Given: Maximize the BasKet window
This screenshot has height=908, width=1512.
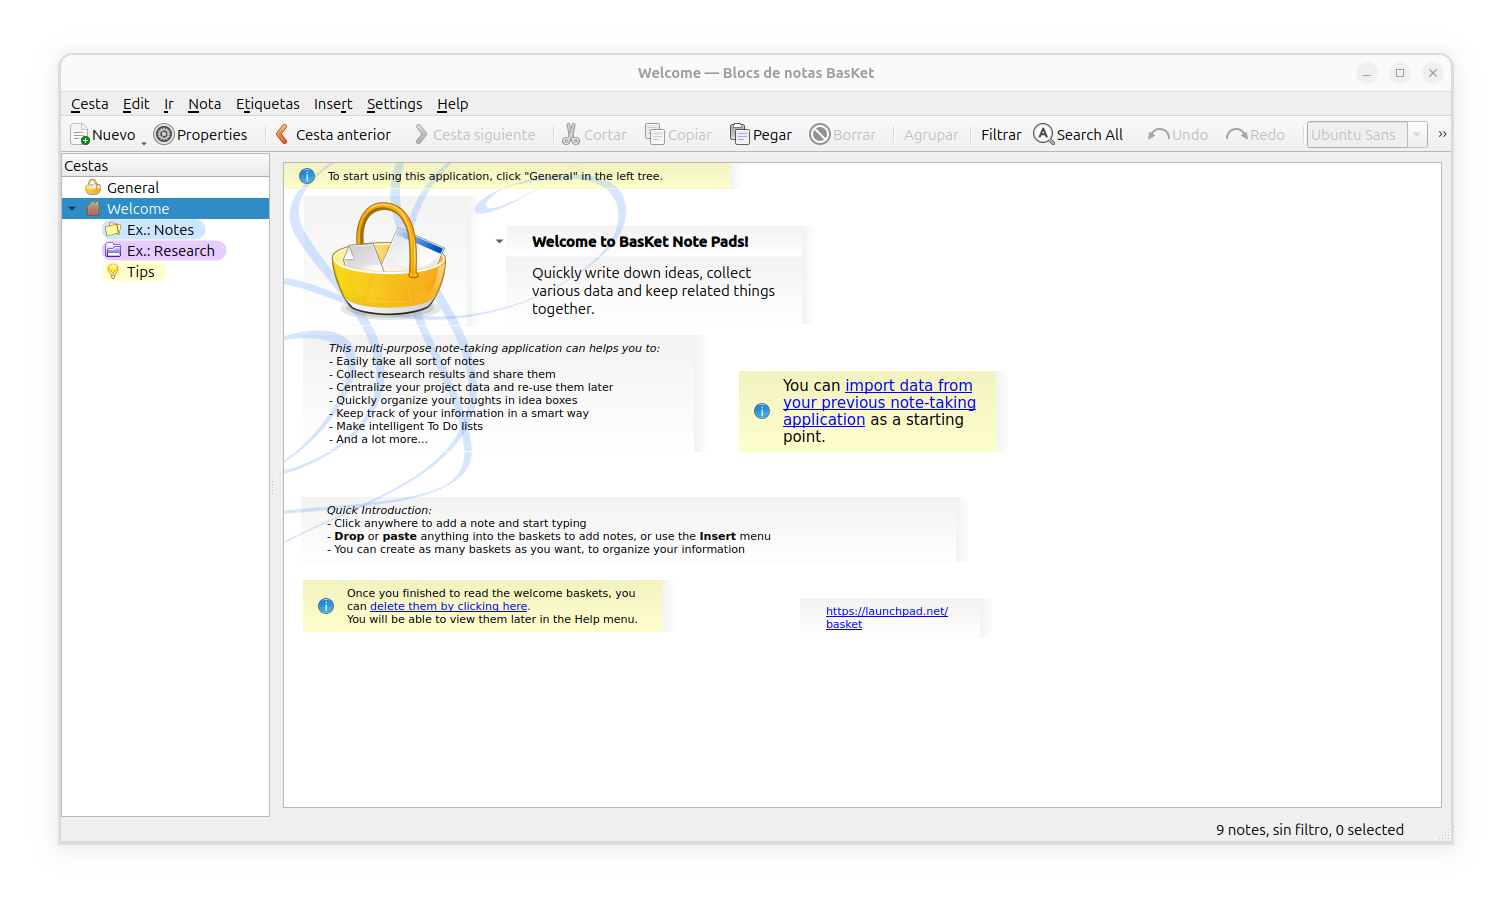Looking at the screenshot, I should pyautogui.click(x=1400, y=73).
